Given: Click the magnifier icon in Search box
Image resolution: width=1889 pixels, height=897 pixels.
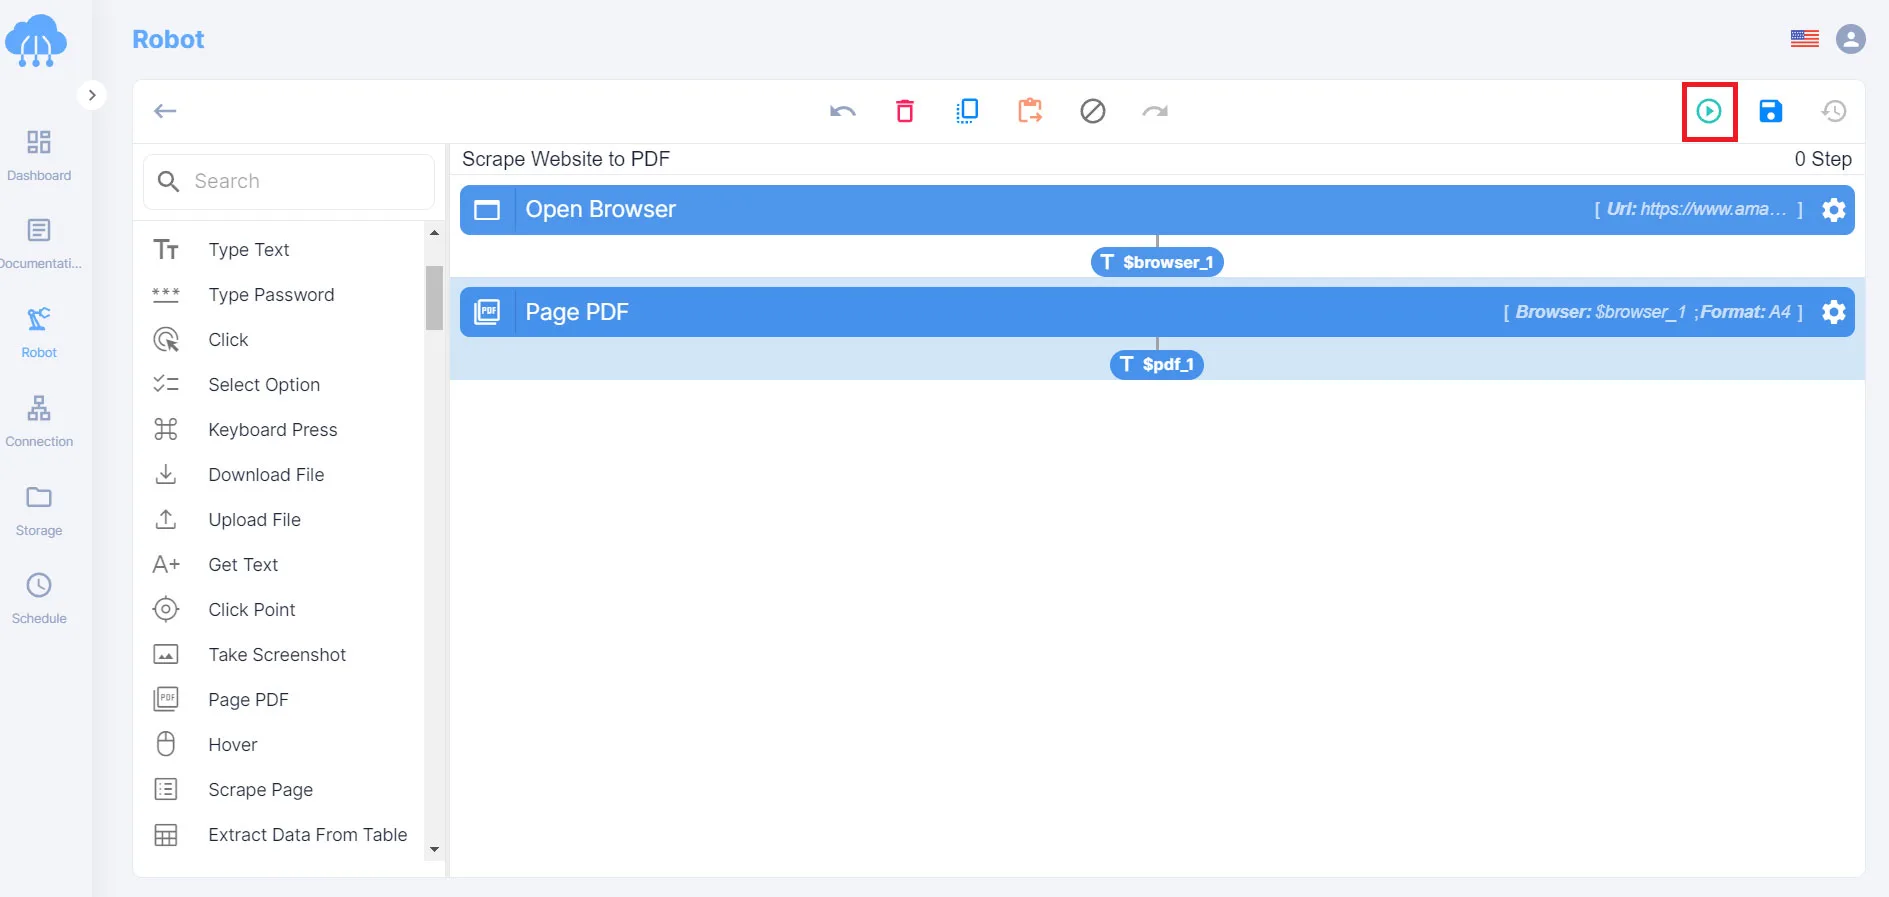Looking at the screenshot, I should [x=169, y=181].
